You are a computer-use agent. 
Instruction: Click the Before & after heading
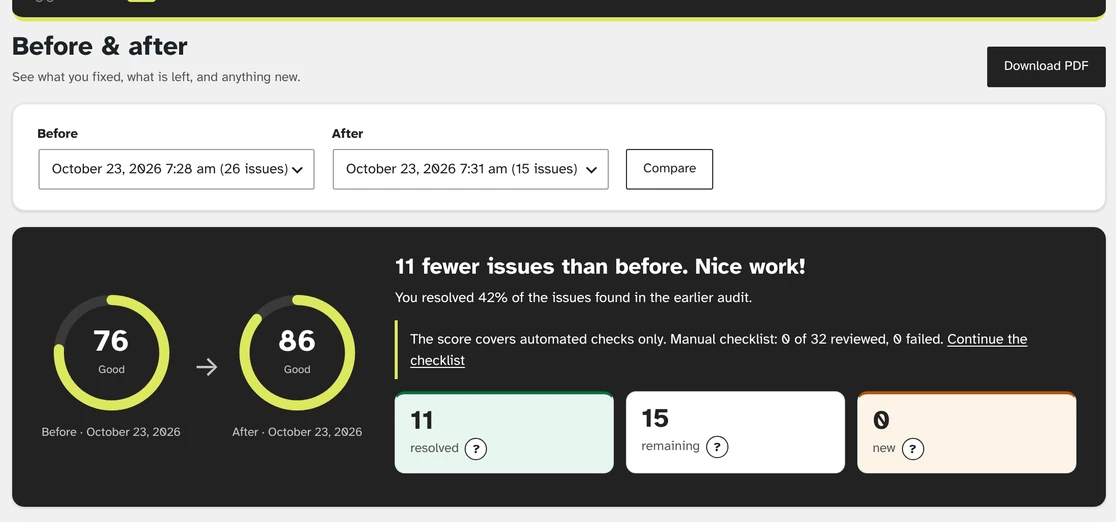coord(100,46)
